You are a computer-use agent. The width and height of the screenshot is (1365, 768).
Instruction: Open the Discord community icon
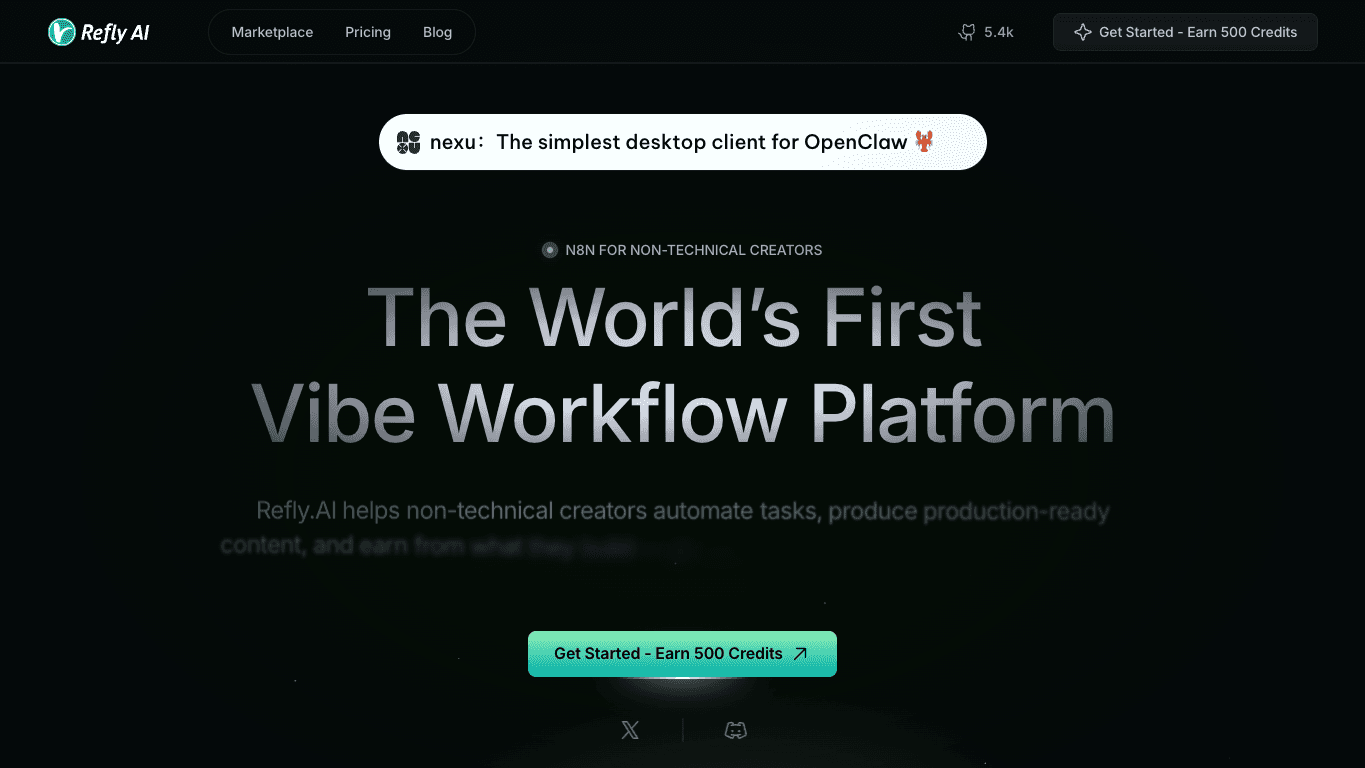736,731
